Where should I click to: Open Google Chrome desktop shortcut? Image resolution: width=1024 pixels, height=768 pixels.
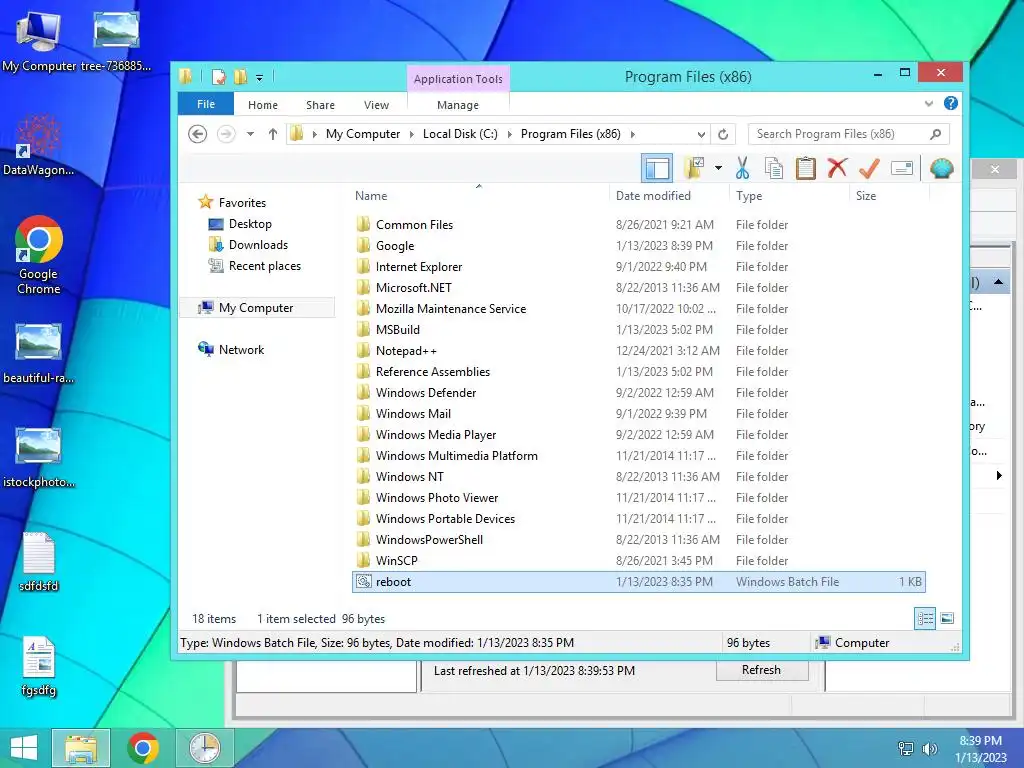[x=39, y=255]
